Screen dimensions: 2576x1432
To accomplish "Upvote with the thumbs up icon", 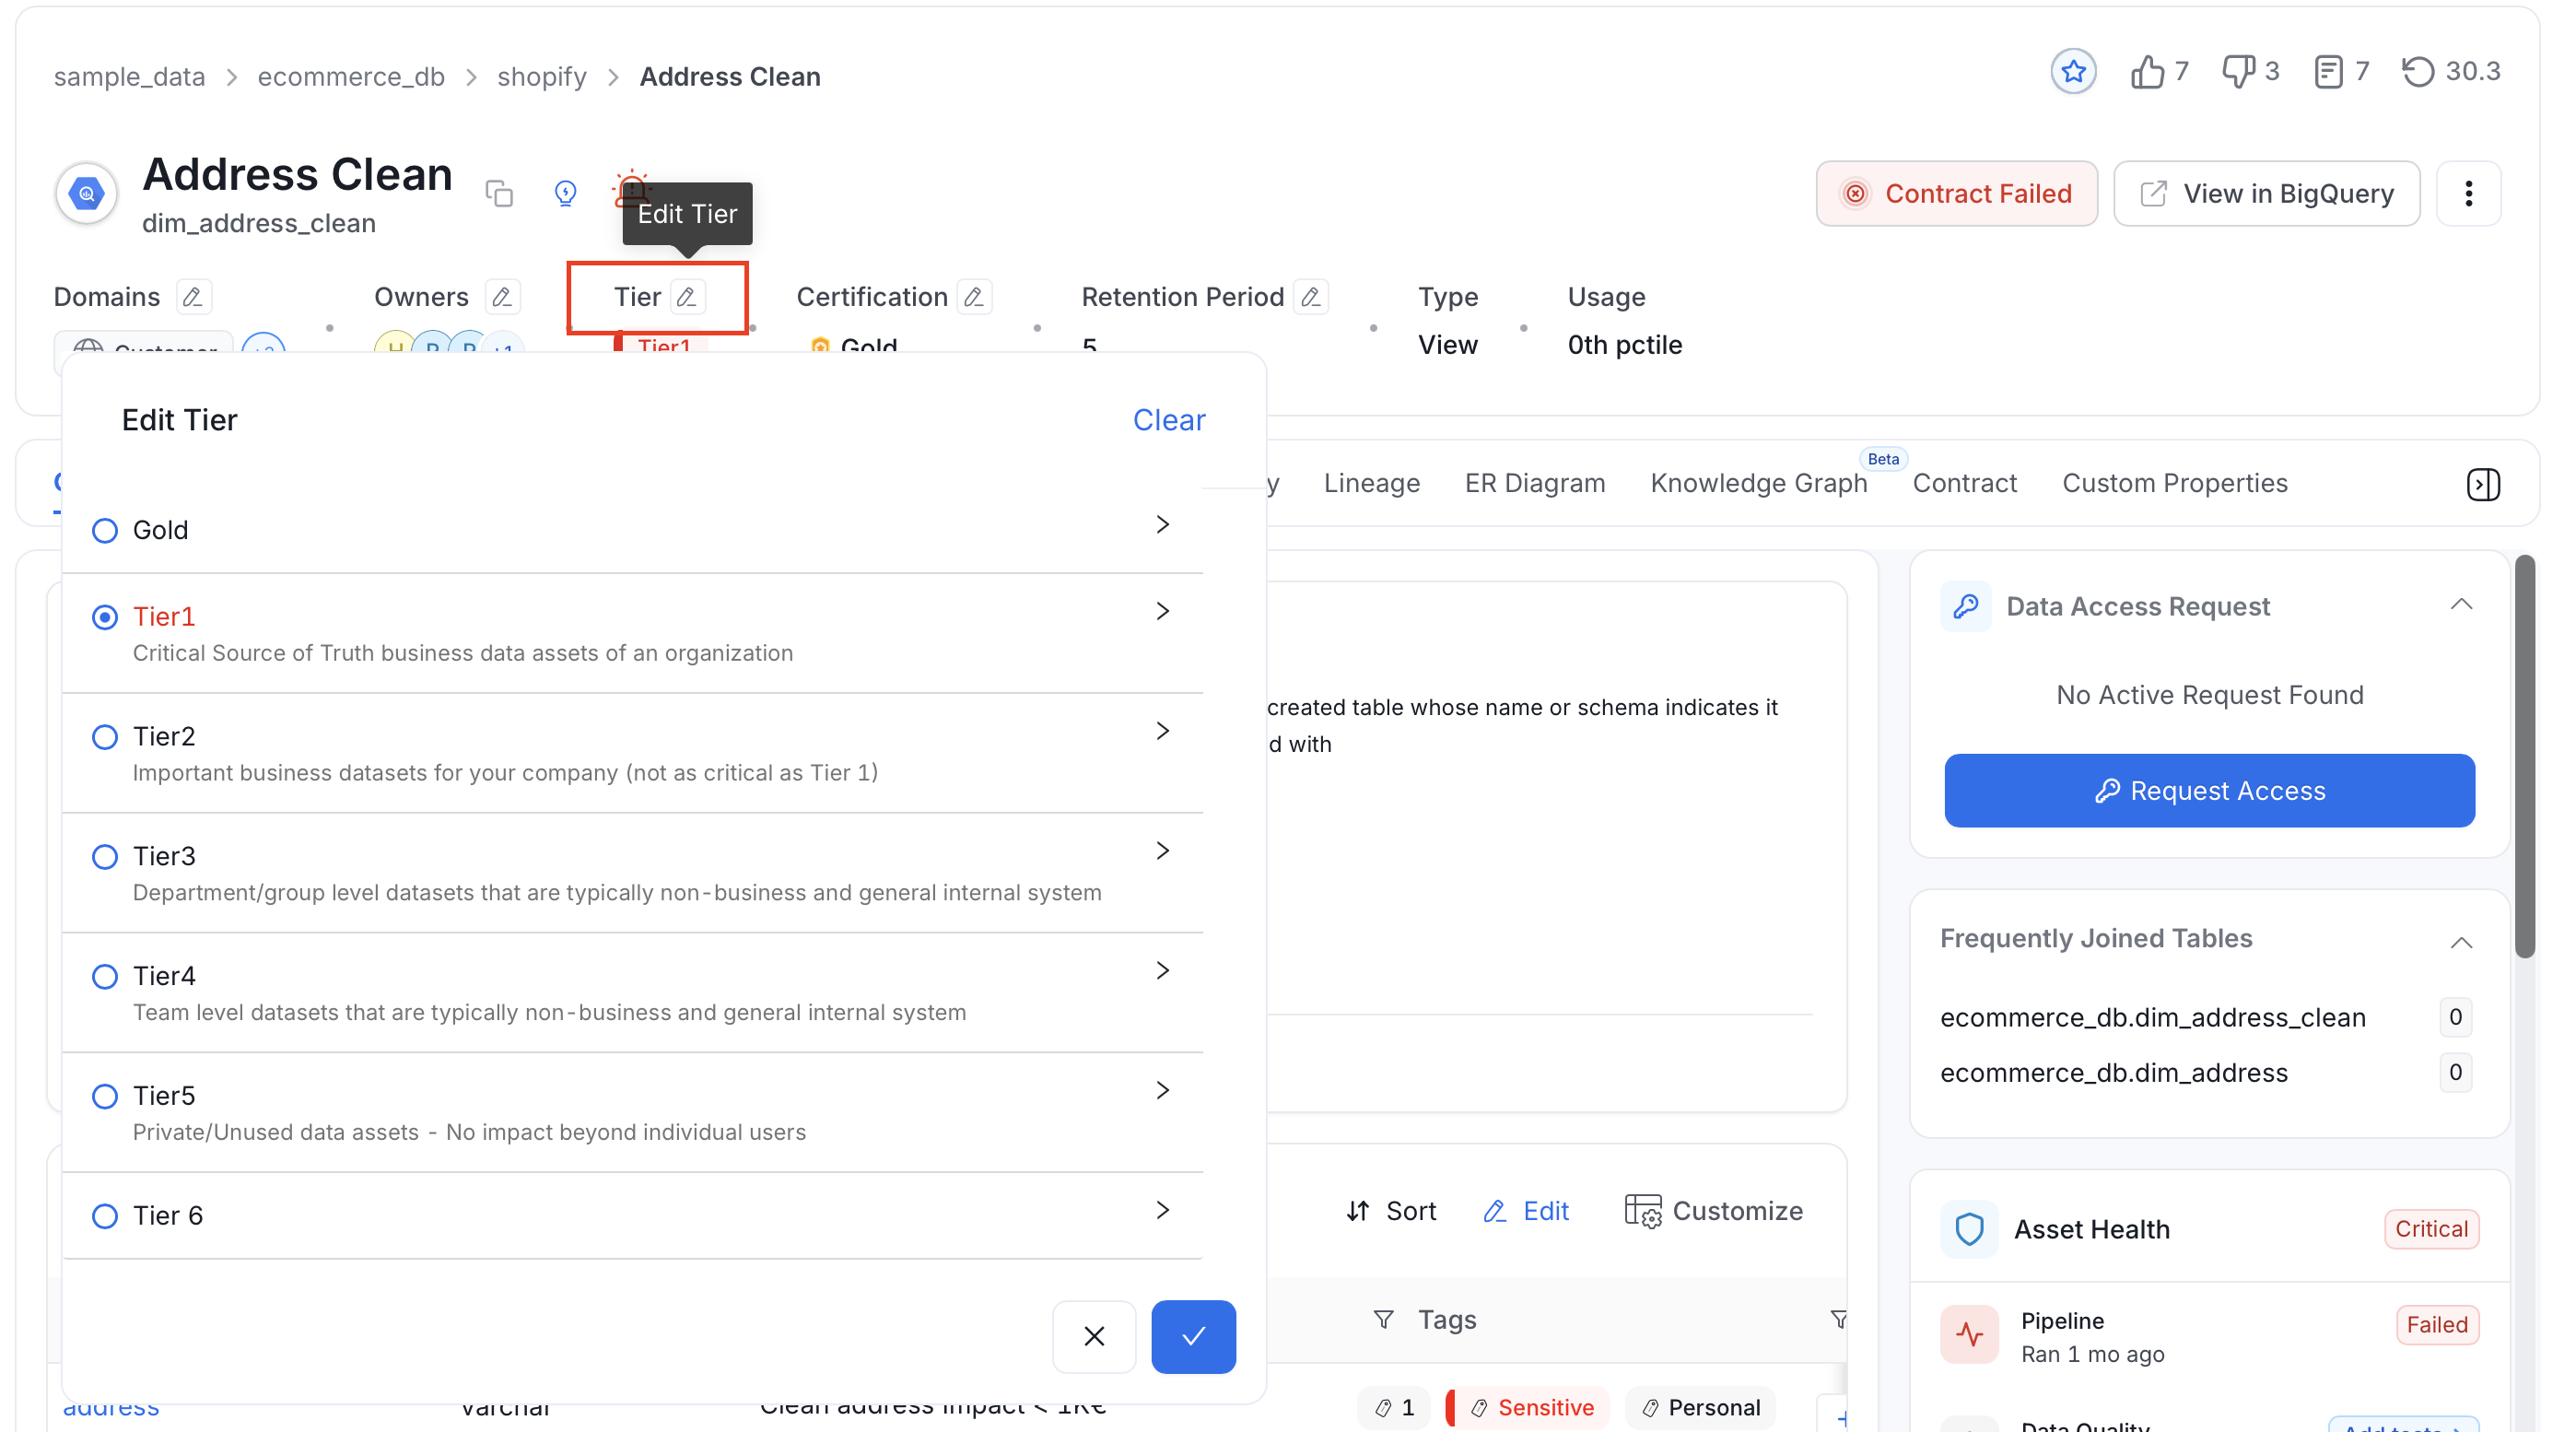I will click(x=2147, y=72).
